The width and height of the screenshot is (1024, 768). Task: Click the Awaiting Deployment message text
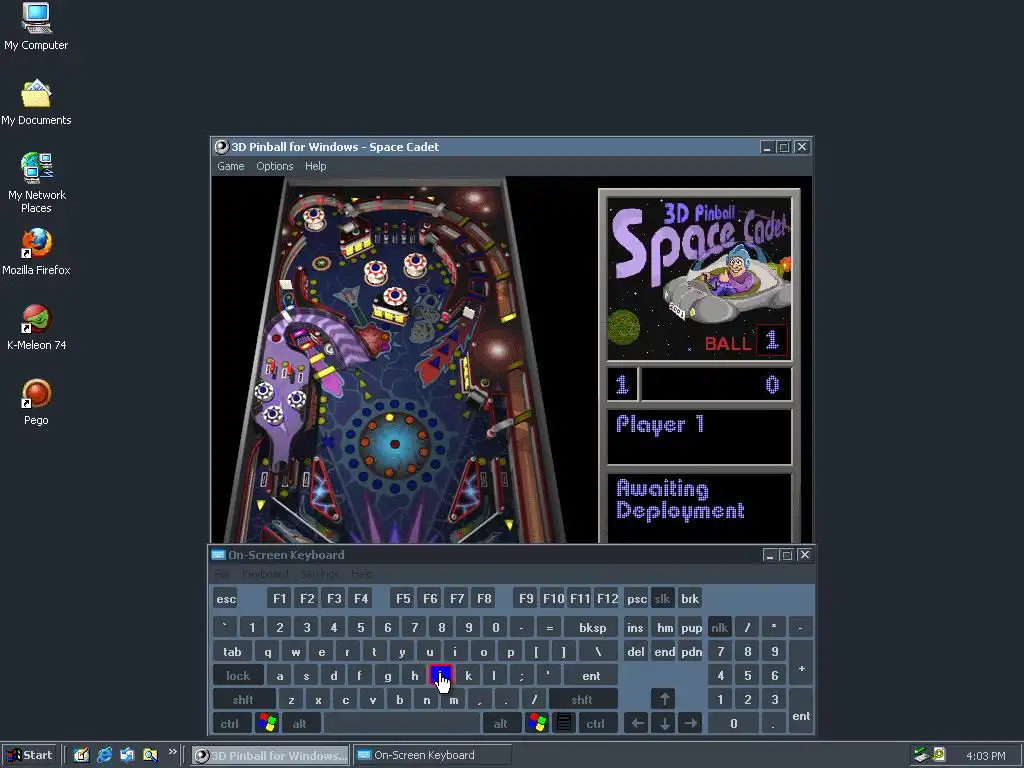(680, 500)
